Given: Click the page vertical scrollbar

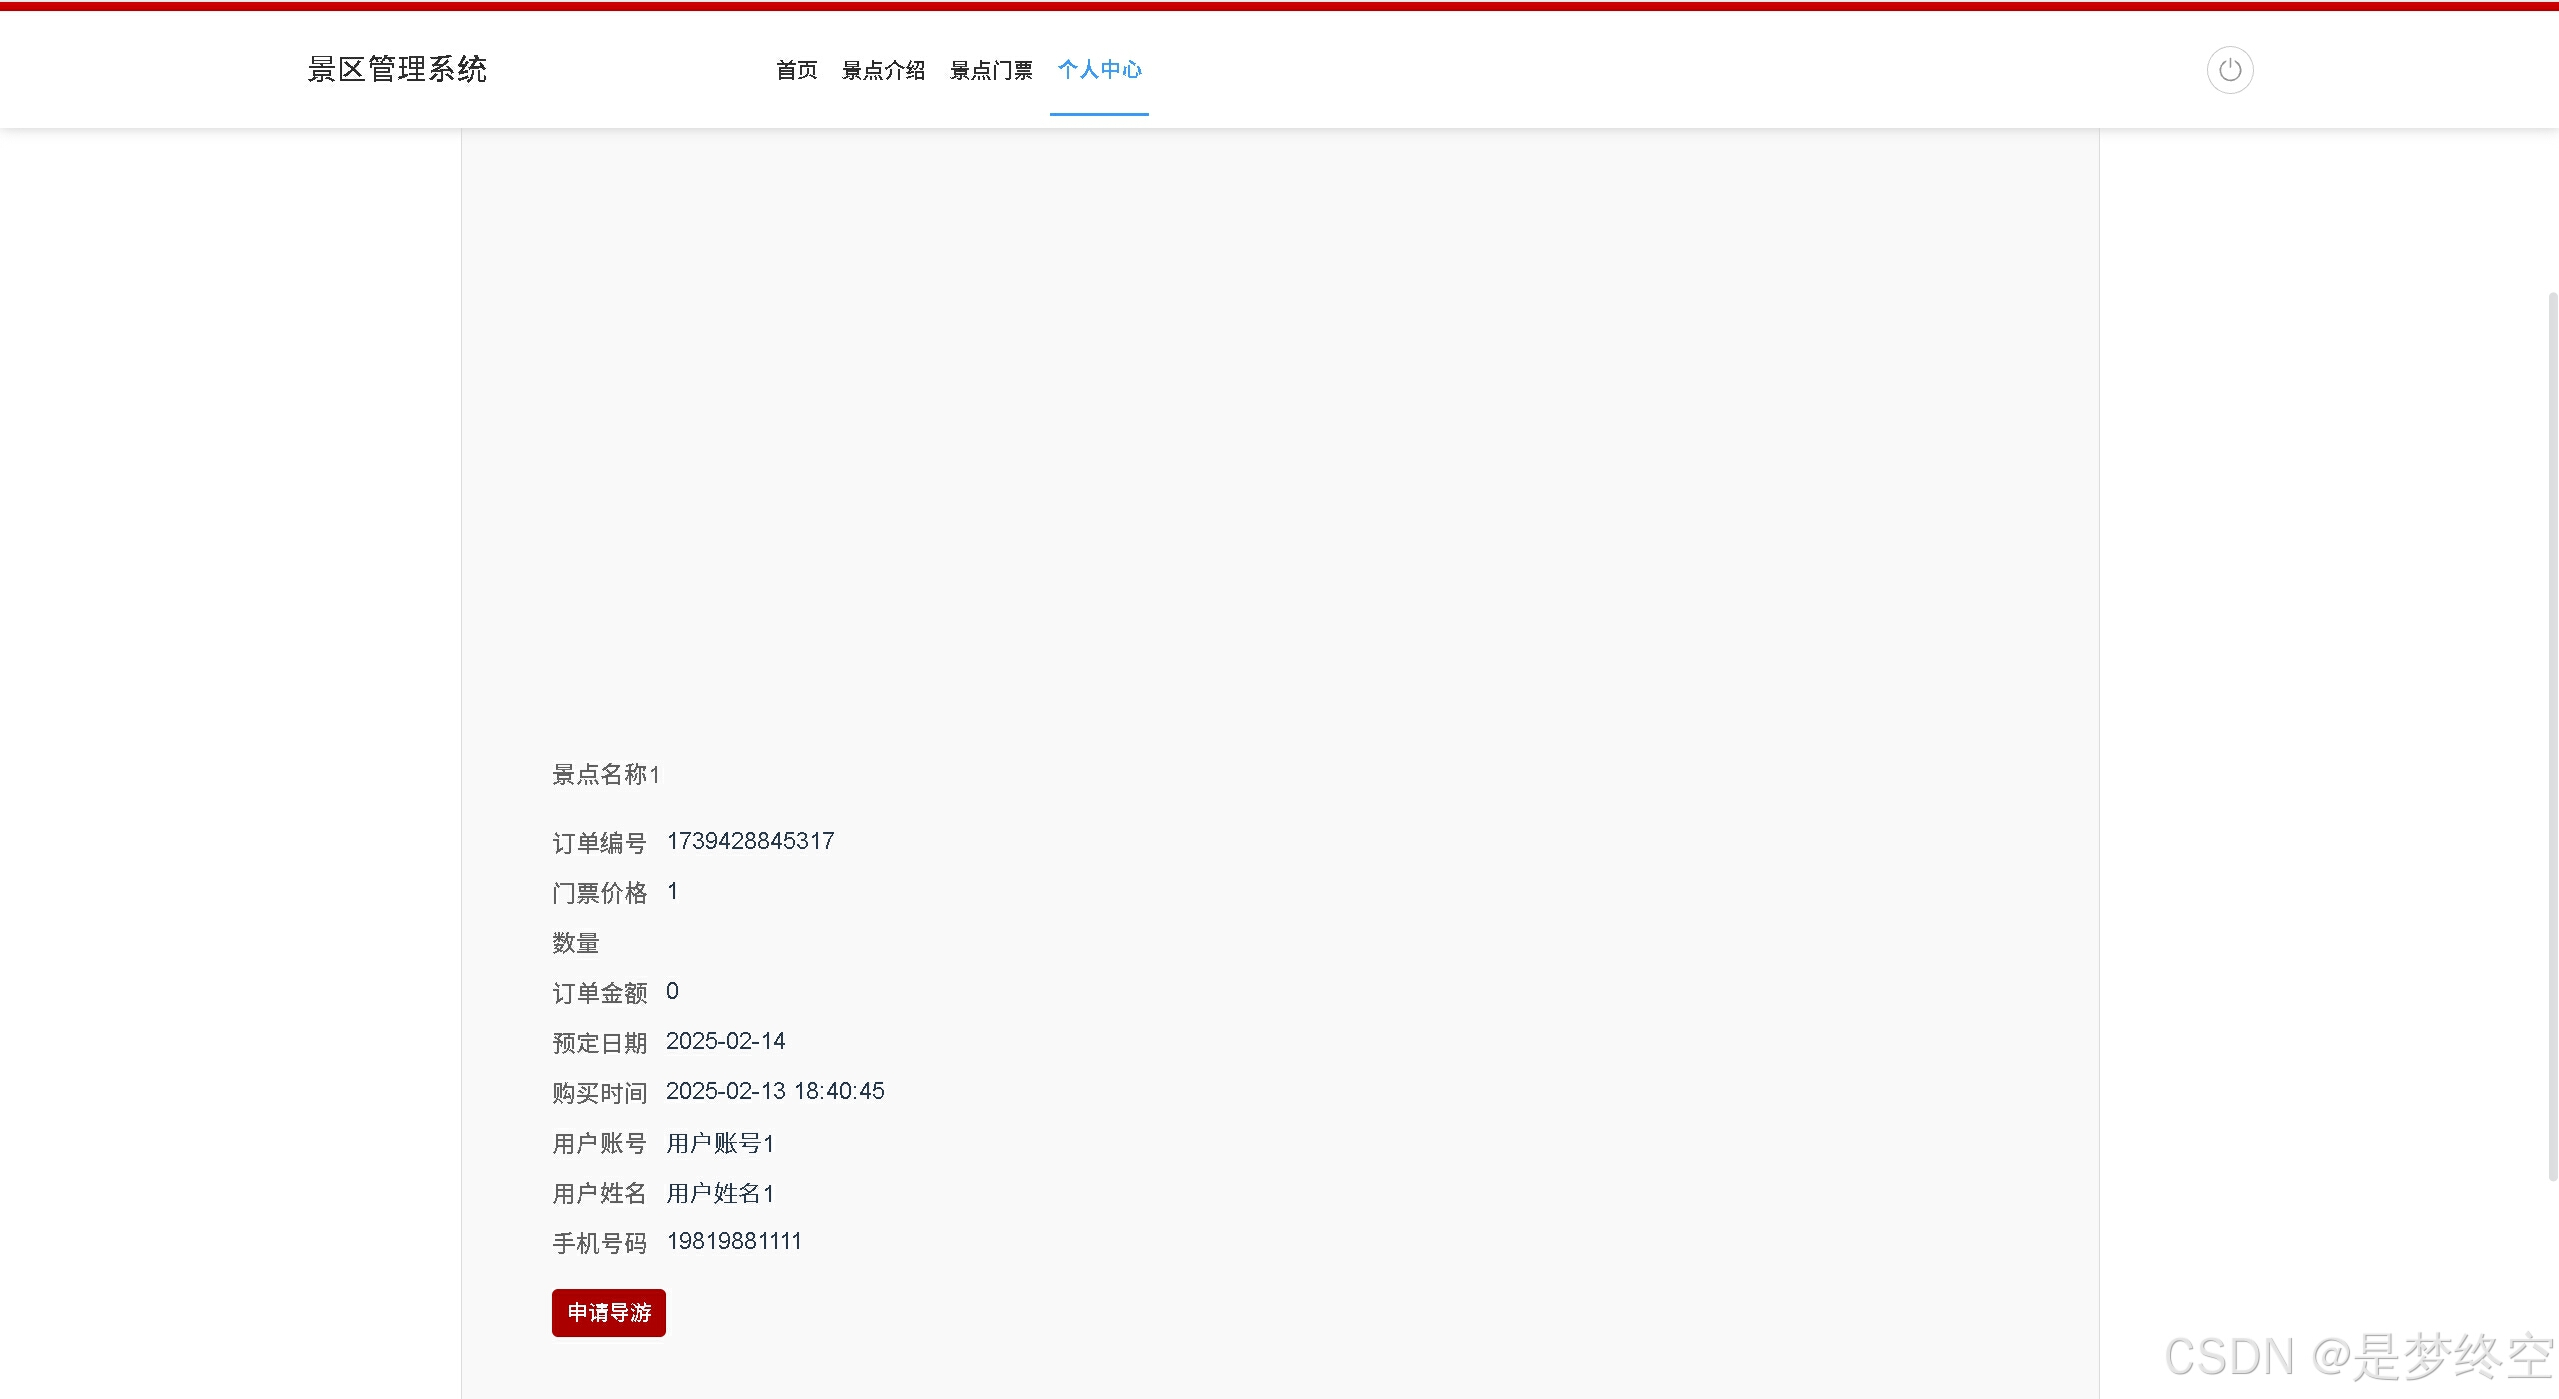Looking at the screenshot, I should (2551, 735).
